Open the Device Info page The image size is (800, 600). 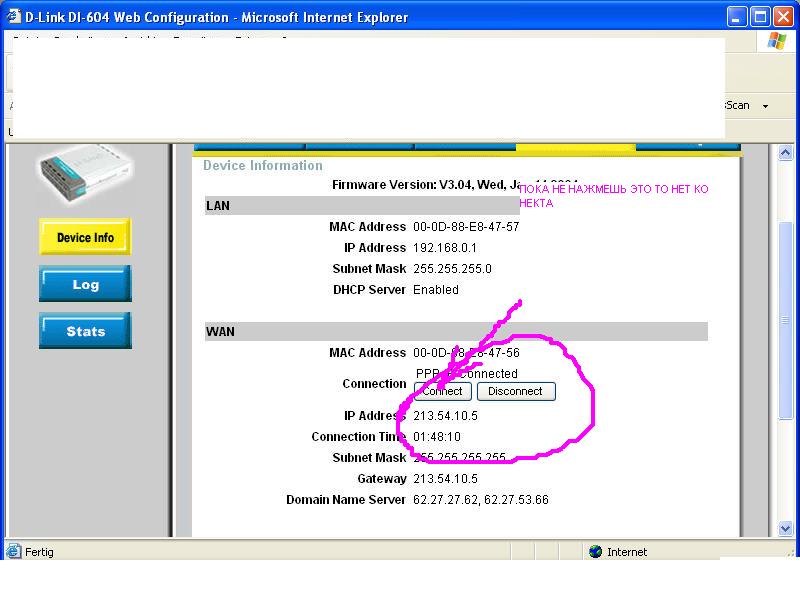(85, 237)
